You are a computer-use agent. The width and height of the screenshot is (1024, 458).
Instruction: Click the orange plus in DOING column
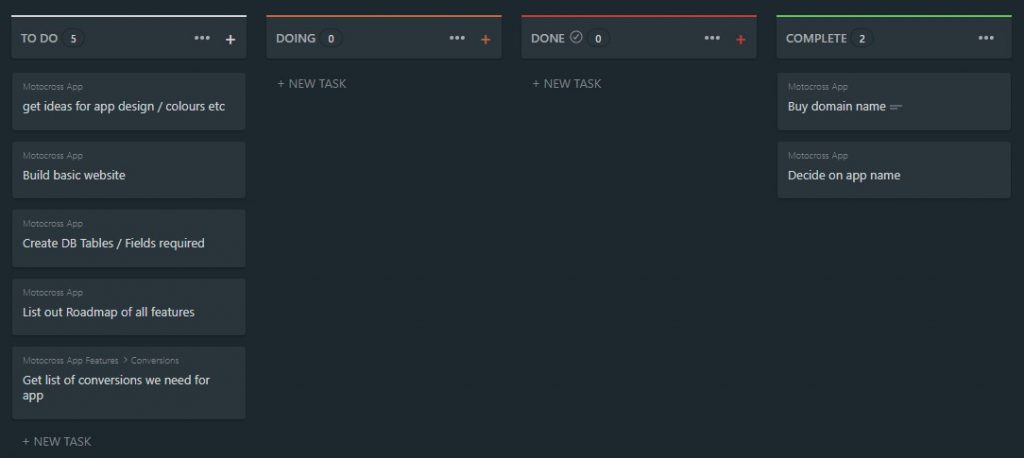[485, 39]
